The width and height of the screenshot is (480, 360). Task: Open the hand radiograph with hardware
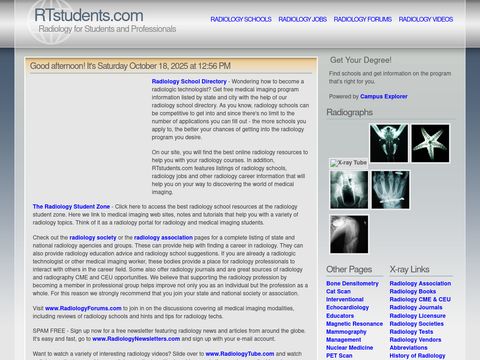coord(391,190)
